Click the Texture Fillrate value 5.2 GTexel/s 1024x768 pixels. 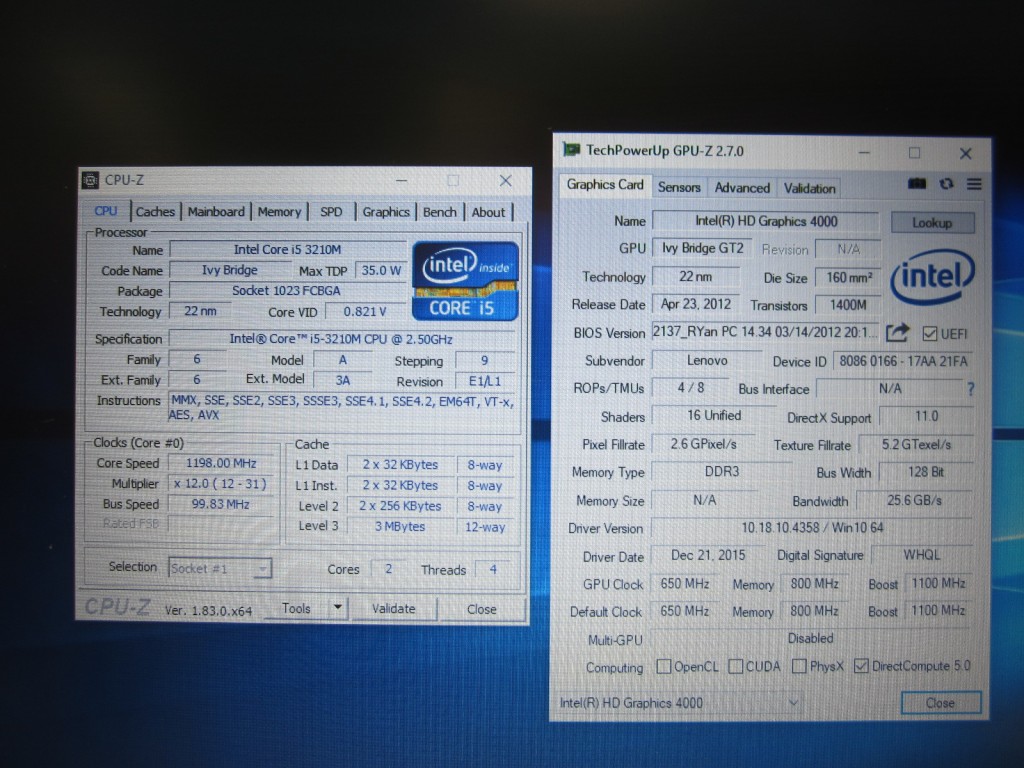[x=916, y=445]
